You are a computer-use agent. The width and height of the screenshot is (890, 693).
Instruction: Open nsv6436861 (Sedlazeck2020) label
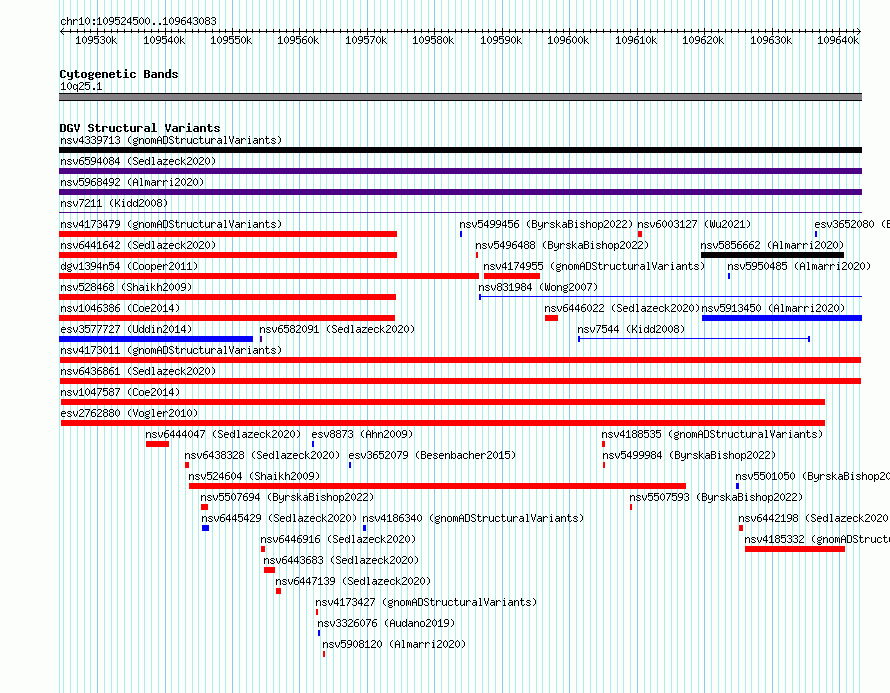138,371
